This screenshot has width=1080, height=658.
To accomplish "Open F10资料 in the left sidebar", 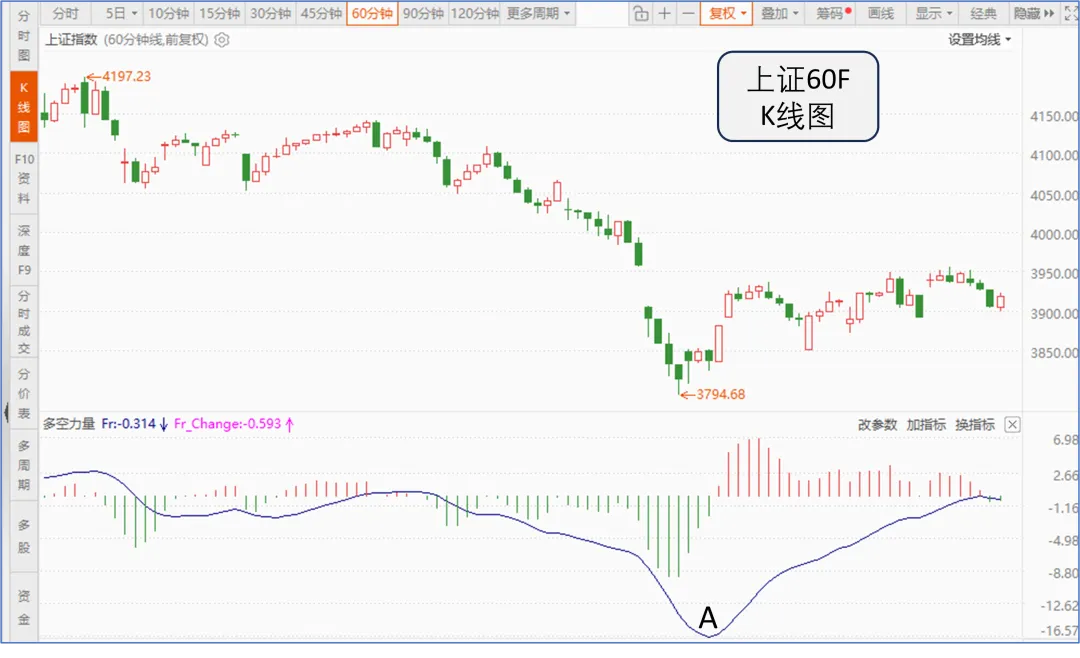I will [x=23, y=178].
